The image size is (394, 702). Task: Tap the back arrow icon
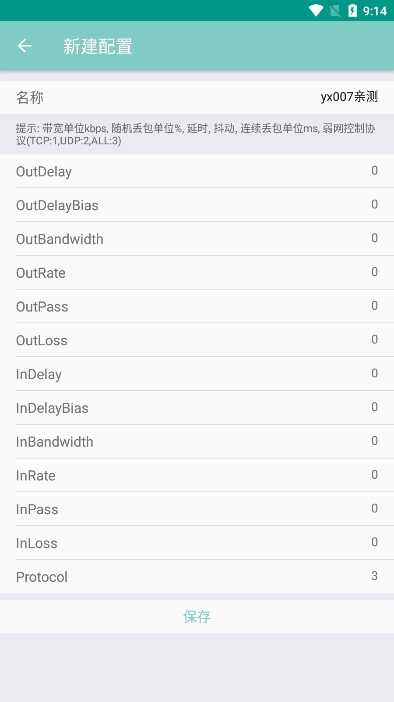click(25, 46)
